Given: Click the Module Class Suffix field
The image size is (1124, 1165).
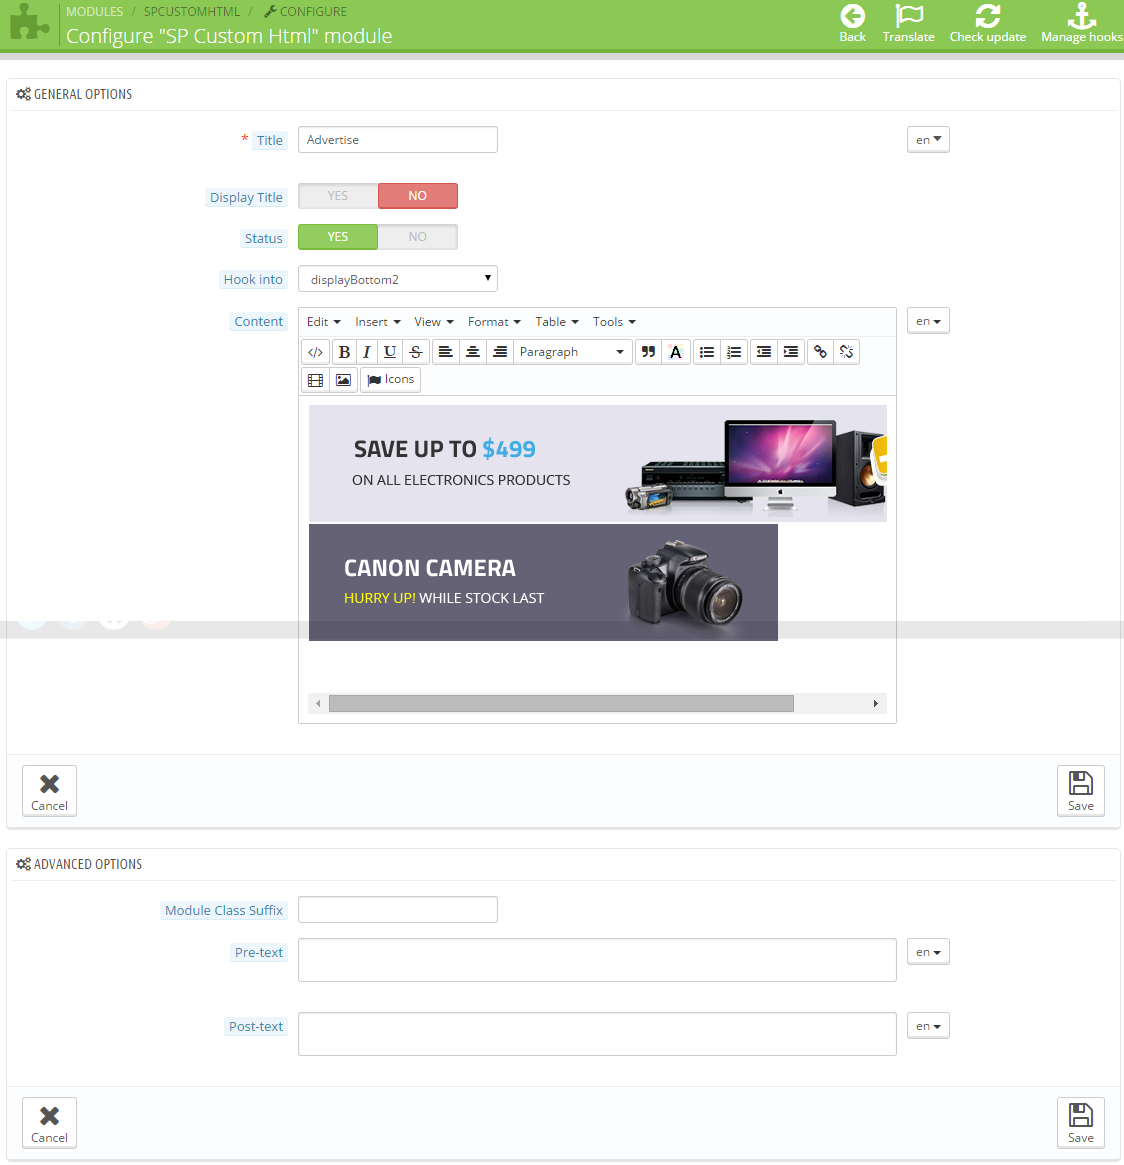Looking at the screenshot, I should (397, 909).
